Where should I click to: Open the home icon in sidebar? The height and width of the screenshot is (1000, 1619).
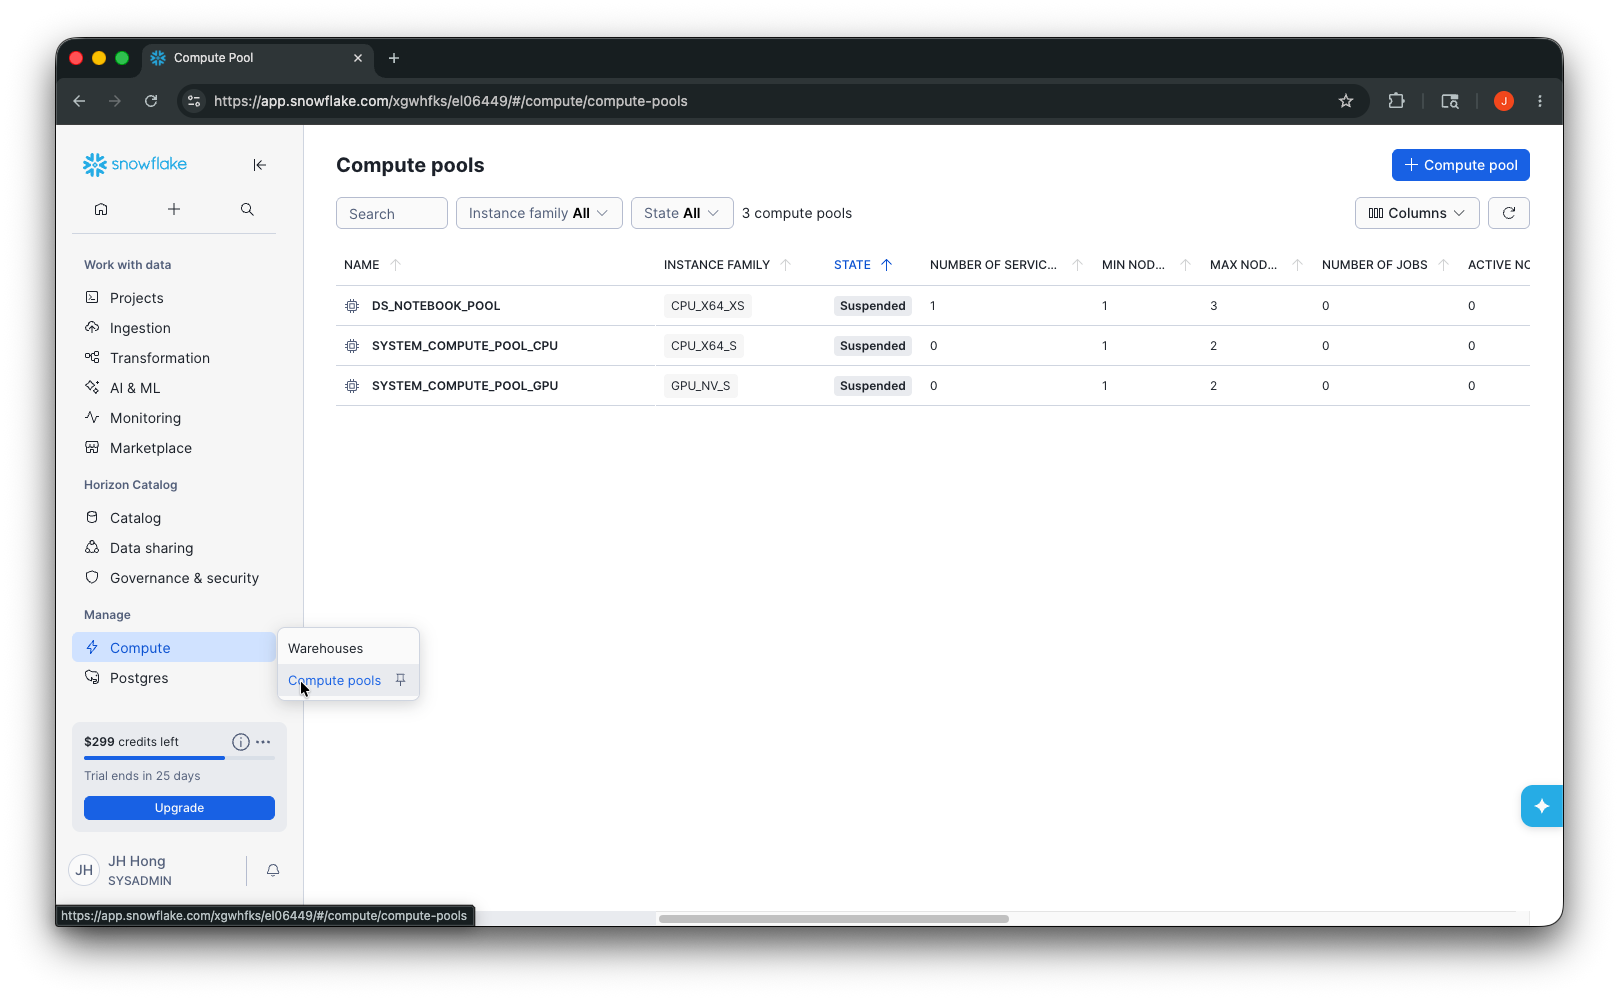point(101,209)
